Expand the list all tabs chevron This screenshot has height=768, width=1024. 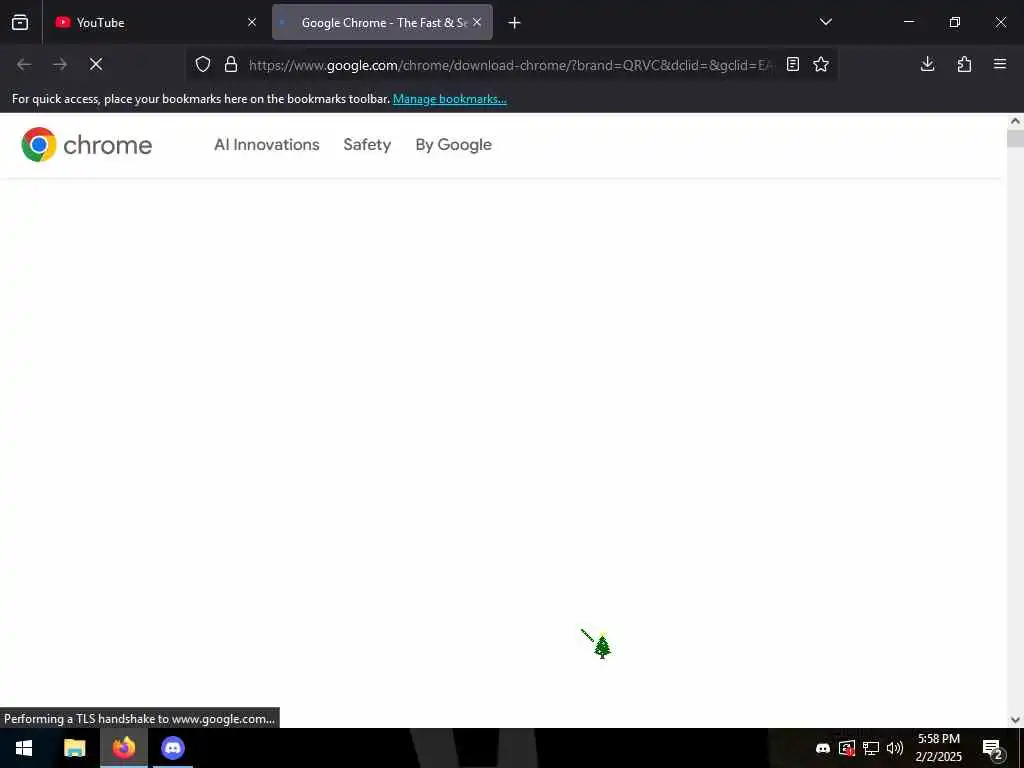click(x=825, y=22)
